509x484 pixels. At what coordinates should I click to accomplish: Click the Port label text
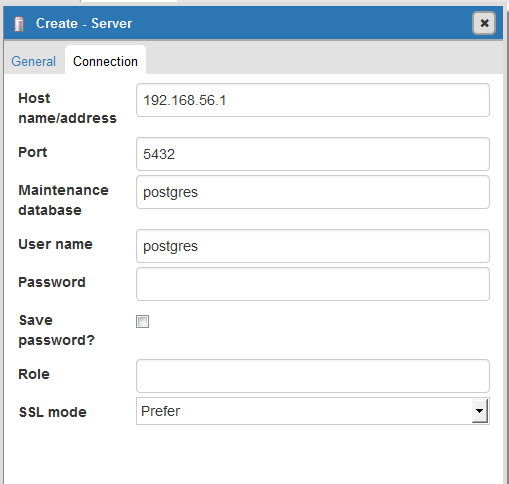(33, 152)
